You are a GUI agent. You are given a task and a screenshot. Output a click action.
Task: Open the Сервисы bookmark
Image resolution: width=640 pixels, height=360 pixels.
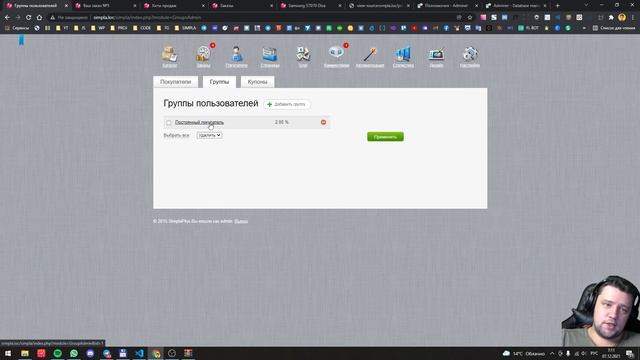[x=17, y=28]
